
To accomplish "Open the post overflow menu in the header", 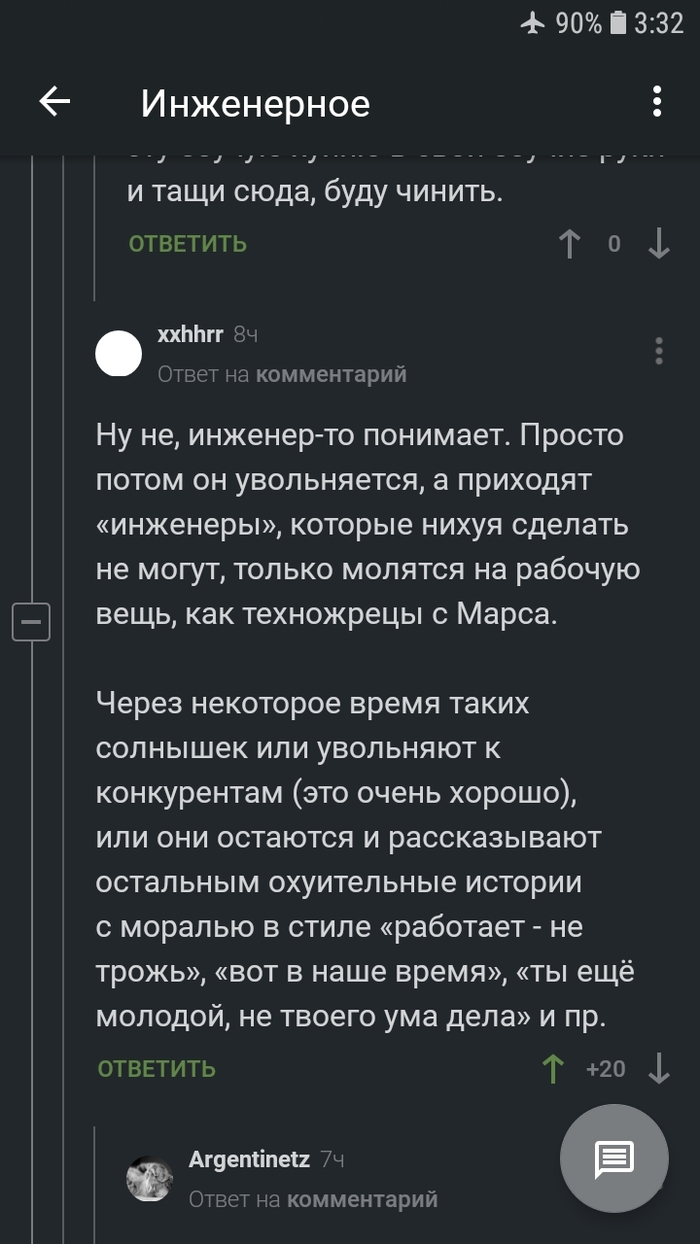I will point(657,101).
